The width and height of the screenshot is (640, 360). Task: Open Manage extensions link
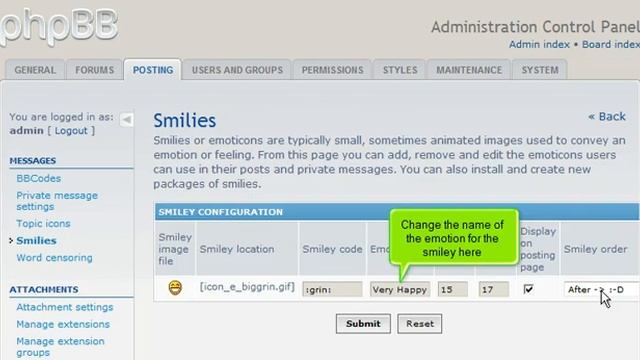click(x=63, y=324)
